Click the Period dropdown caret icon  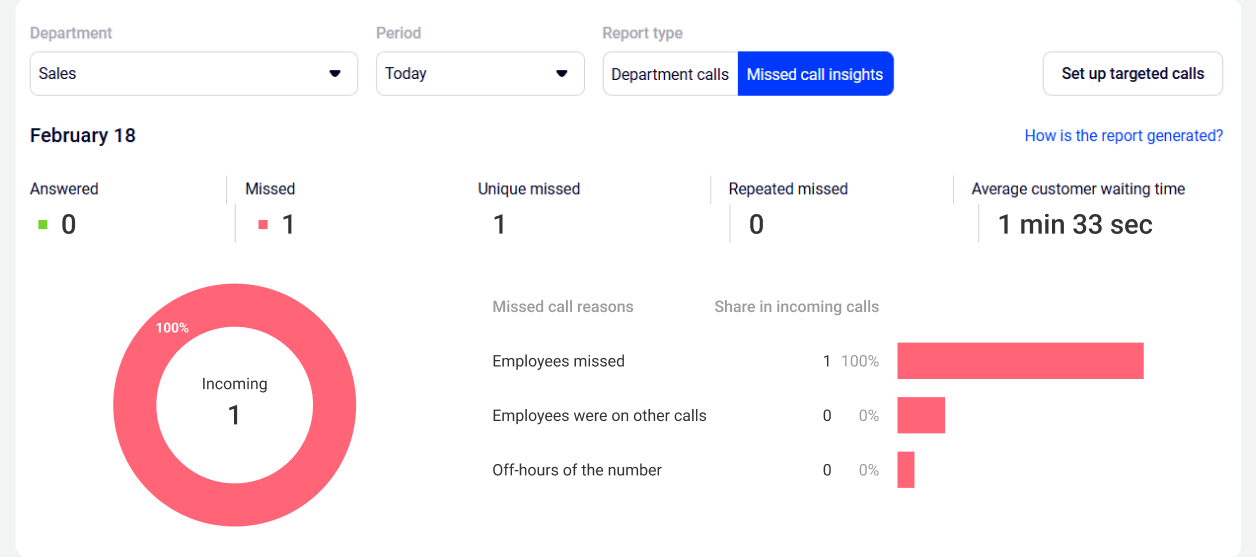coord(562,74)
